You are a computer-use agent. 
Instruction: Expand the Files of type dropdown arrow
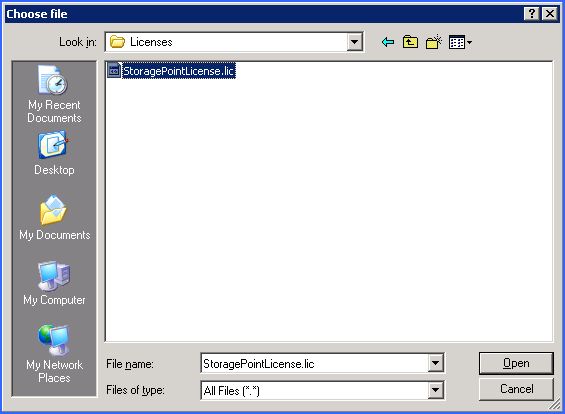click(435, 390)
